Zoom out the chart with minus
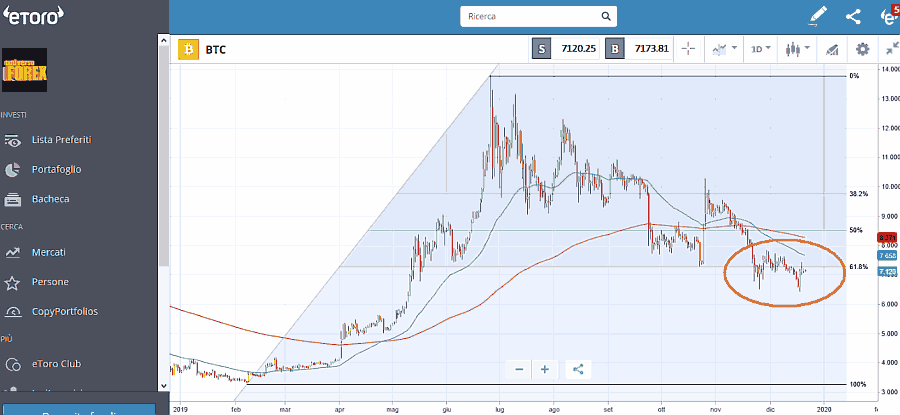 [520, 369]
